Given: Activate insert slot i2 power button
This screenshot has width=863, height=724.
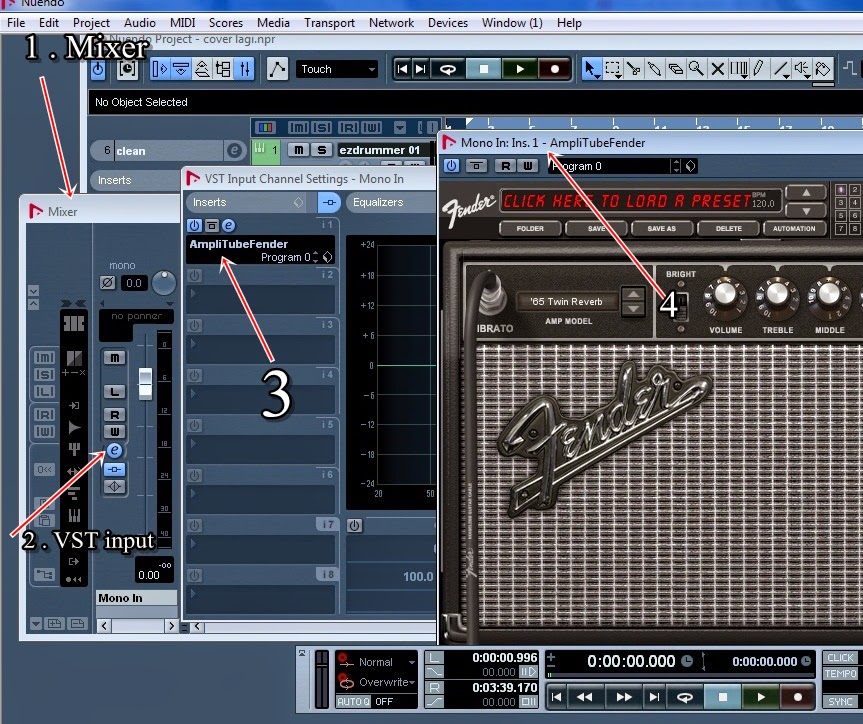Looking at the screenshot, I should (x=194, y=275).
